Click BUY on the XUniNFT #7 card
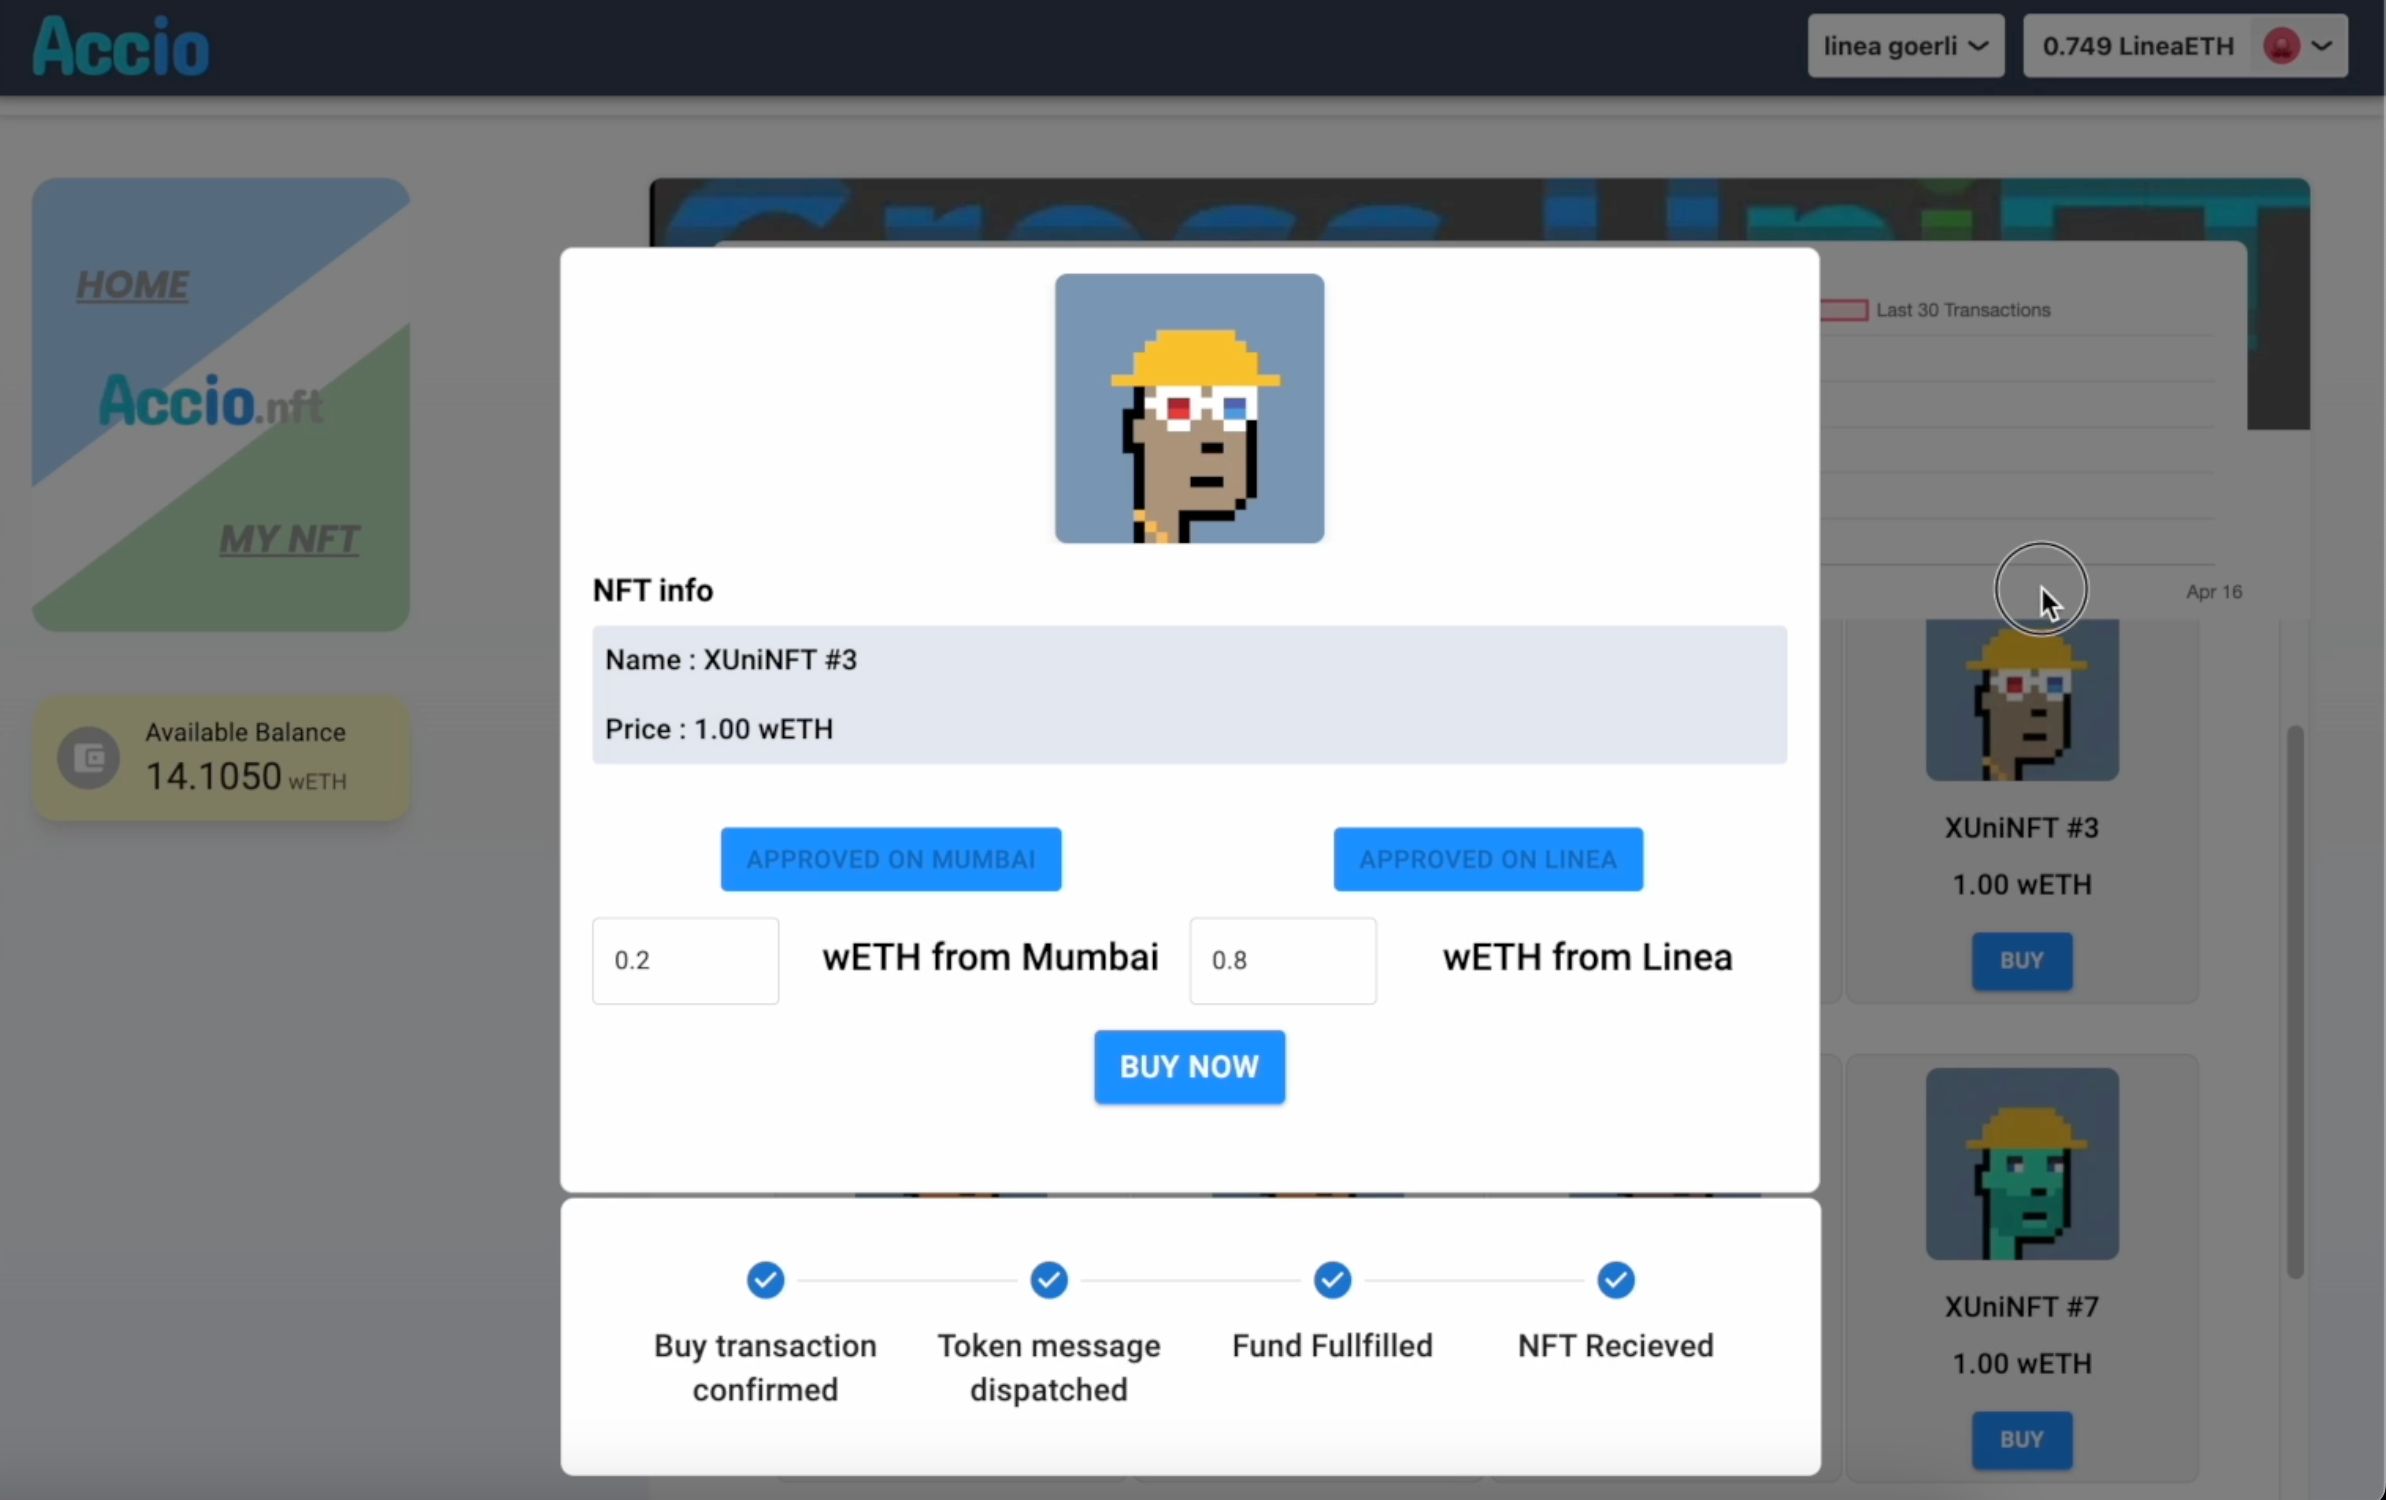 2022,1440
